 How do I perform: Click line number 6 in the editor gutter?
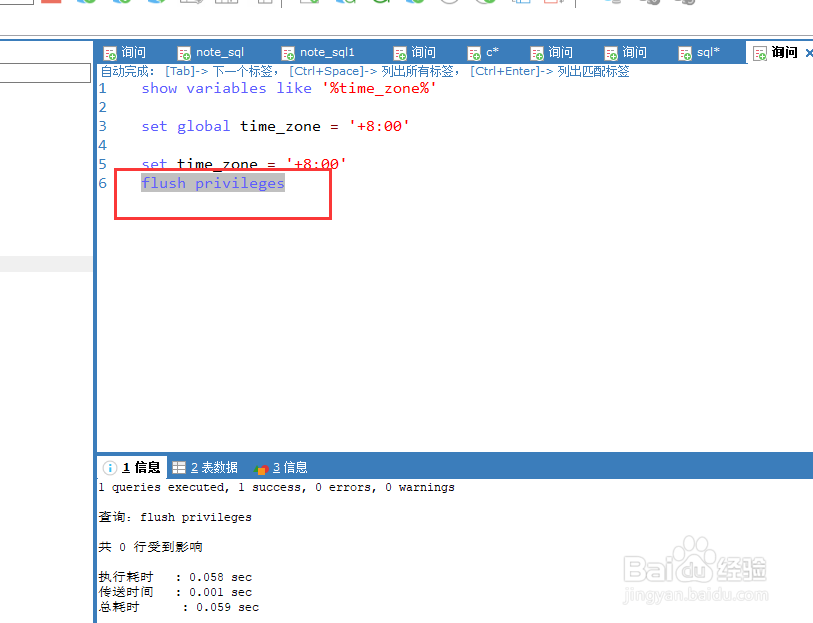102,182
